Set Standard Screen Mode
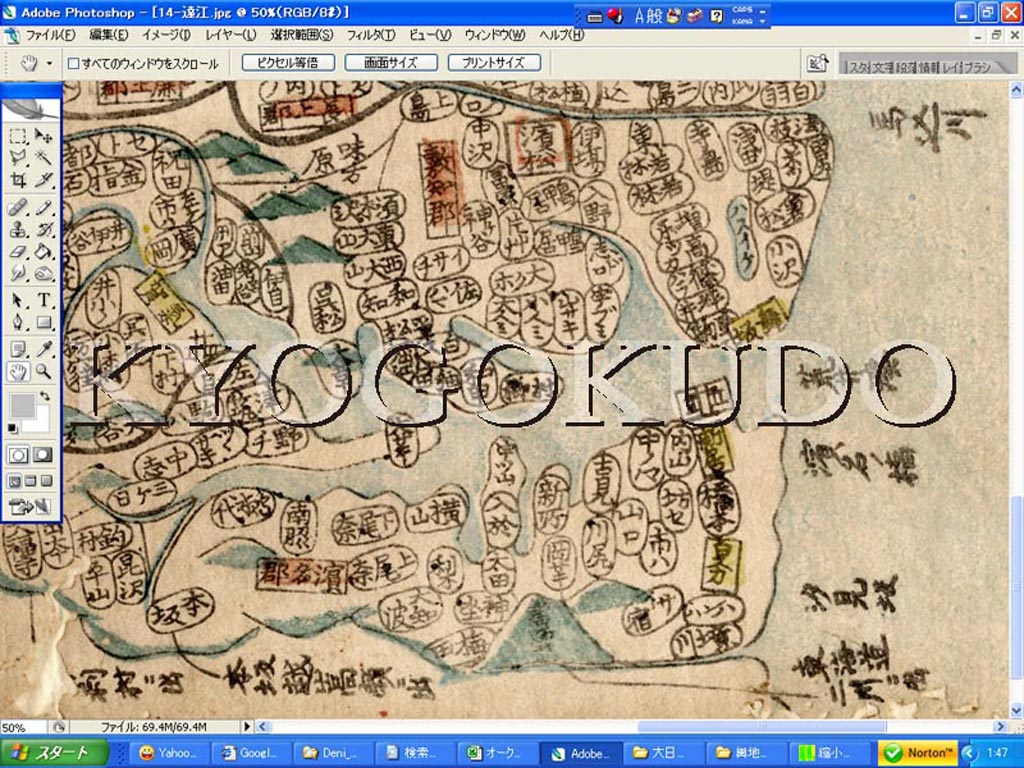This screenshot has width=1024, height=768. point(15,481)
